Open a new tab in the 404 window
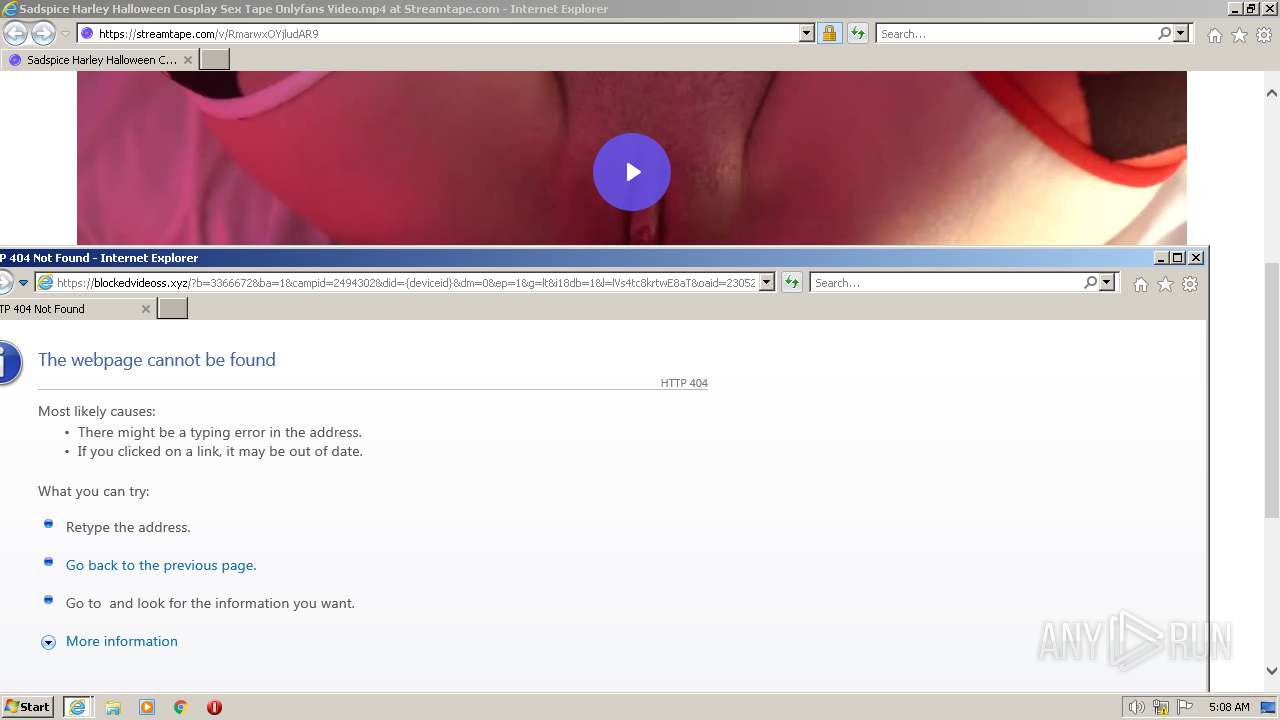This screenshot has width=1280, height=720. pyautogui.click(x=173, y=309)
